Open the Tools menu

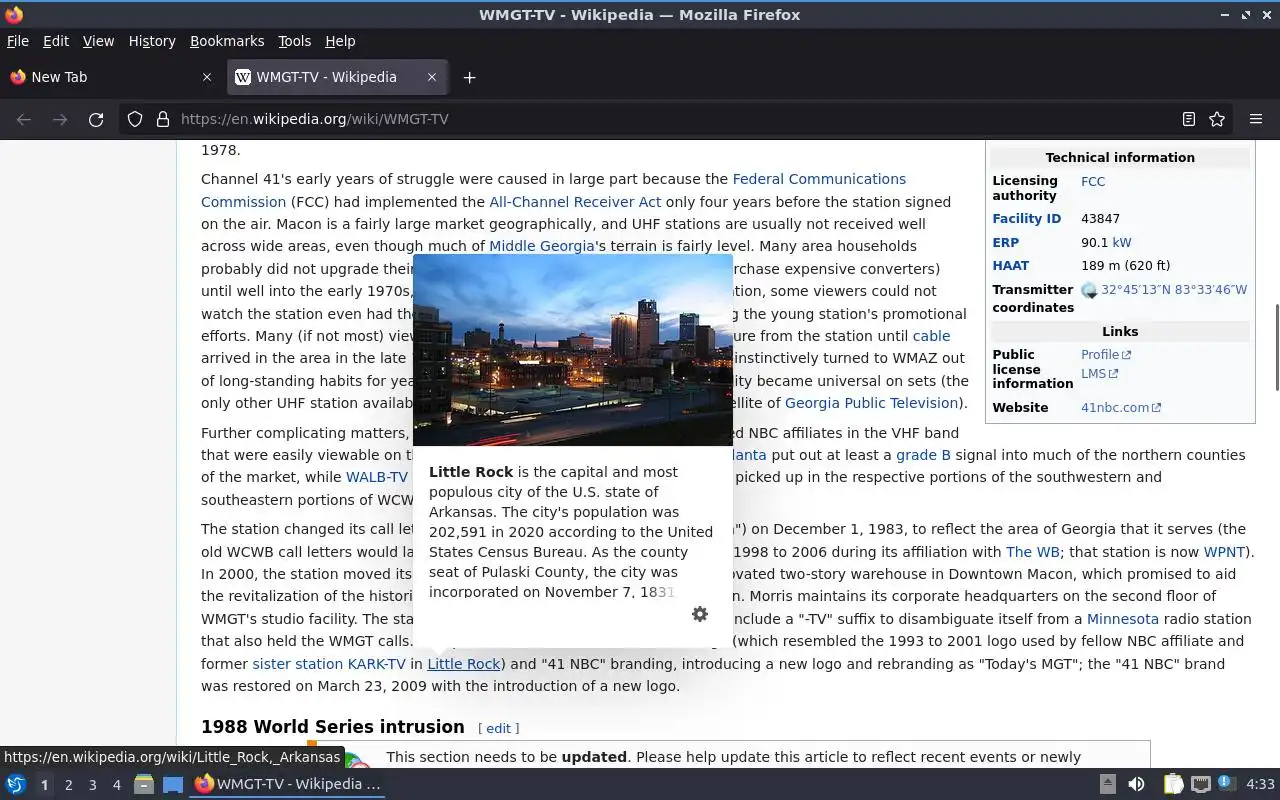(294, 41)
